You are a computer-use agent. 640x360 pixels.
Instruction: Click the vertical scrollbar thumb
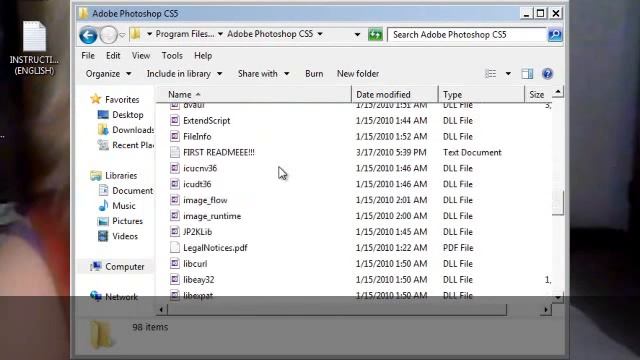click(x=558, y=202)
